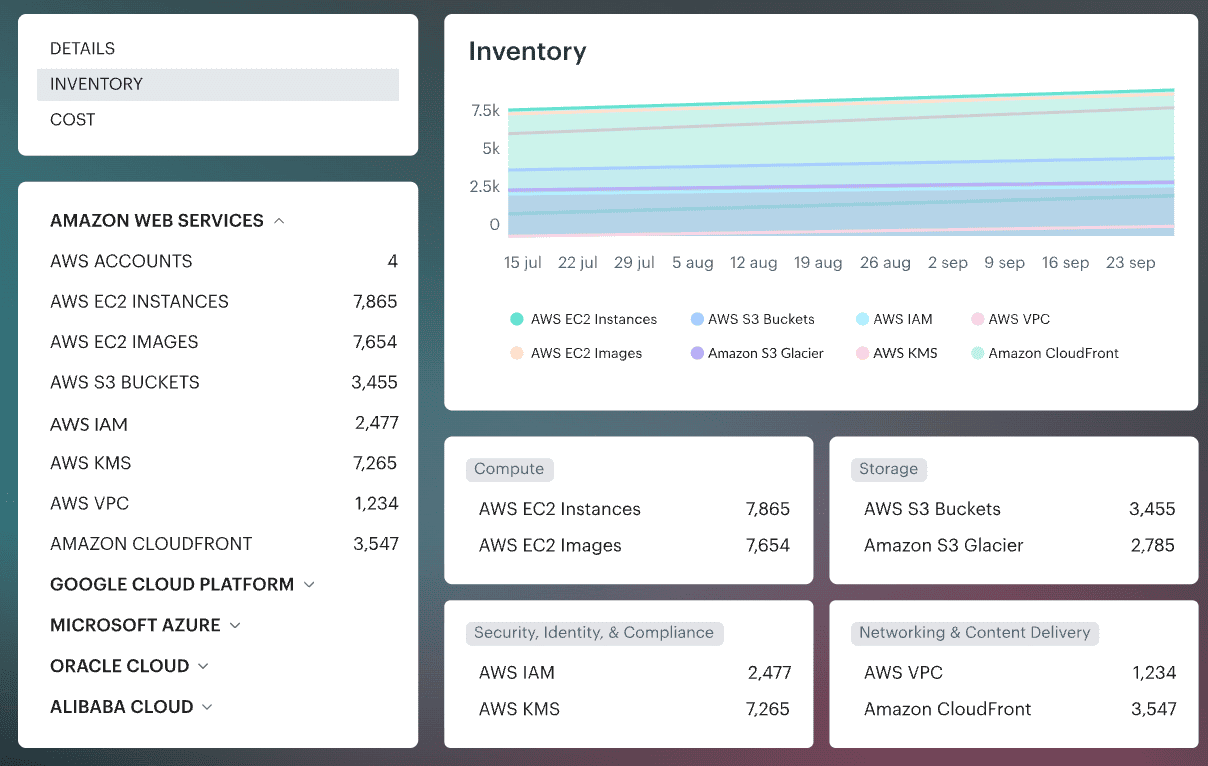Click the 15 jul axis label on the chart
The image size is (1208, 766).
click(x=522, y=262)
